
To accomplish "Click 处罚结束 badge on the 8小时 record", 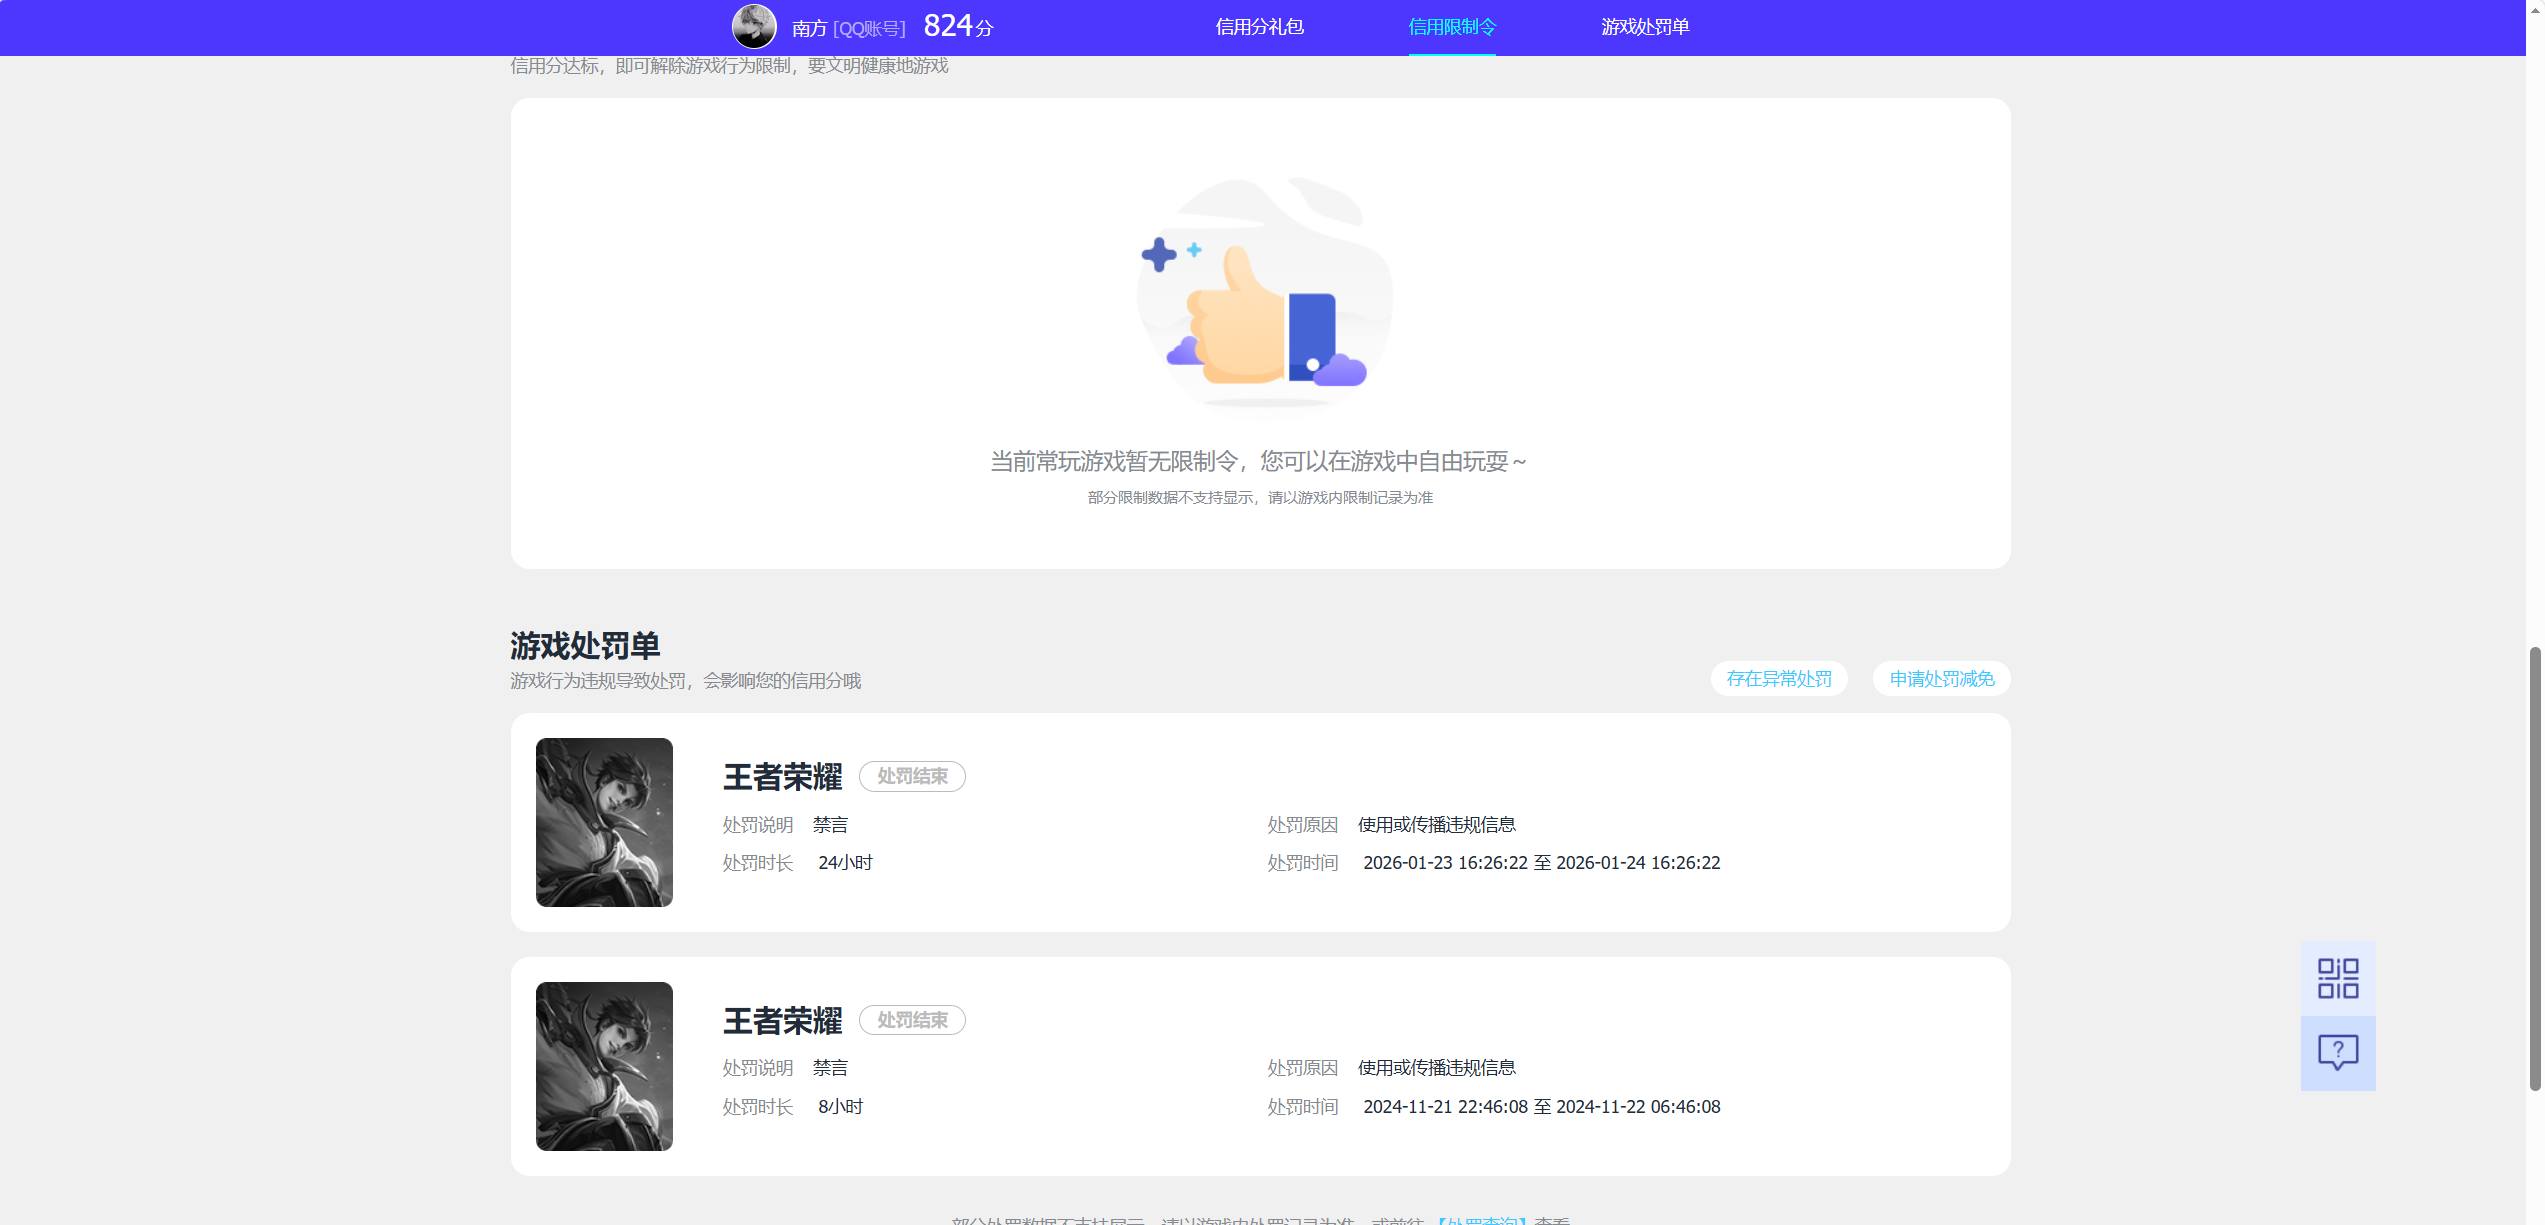I will [x=912, y=1020].
